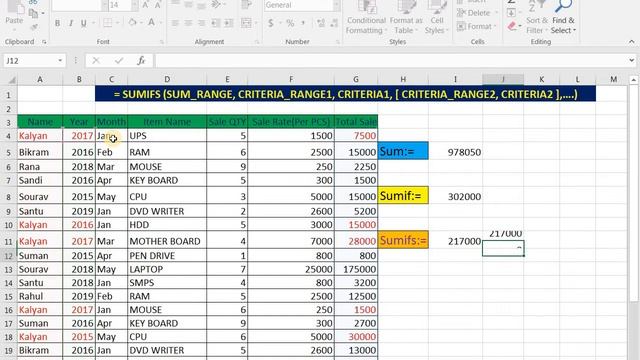Image resolution: width=640 pixels, height=360 pixels.
Task: Open font size dropdown arrow
Action: coord(134,5)
